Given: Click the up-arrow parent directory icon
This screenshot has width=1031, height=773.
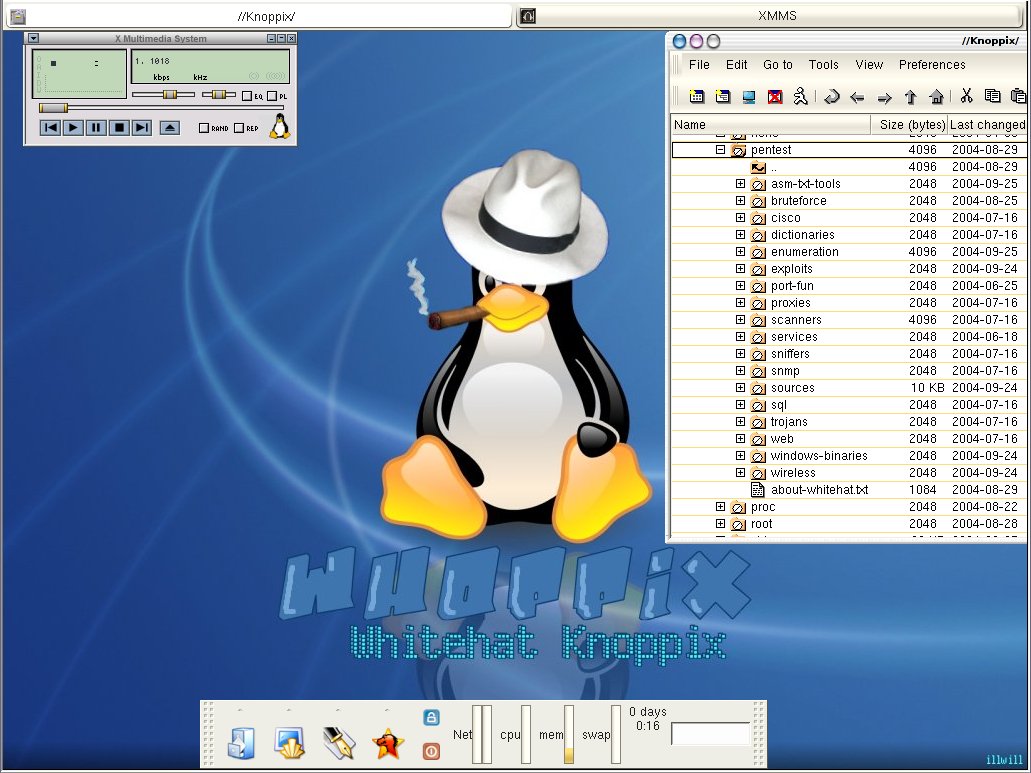Looking at the screenshot, I should tap(910, 97).
